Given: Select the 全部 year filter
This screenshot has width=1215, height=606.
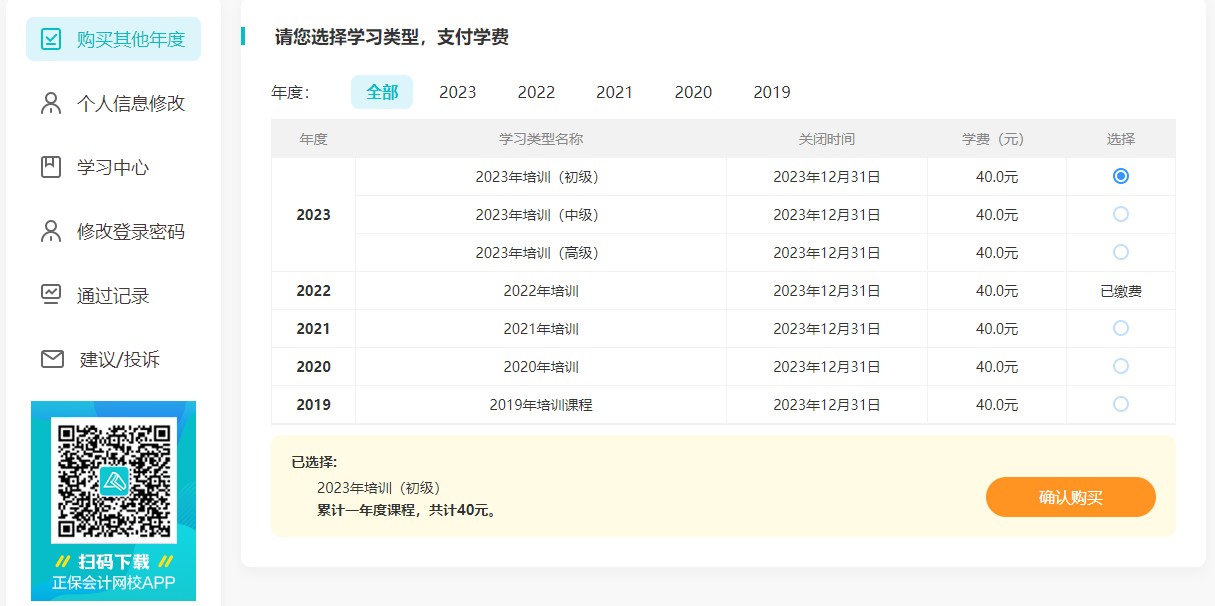Looking at the screenshot, I should (x=382, y=92).
